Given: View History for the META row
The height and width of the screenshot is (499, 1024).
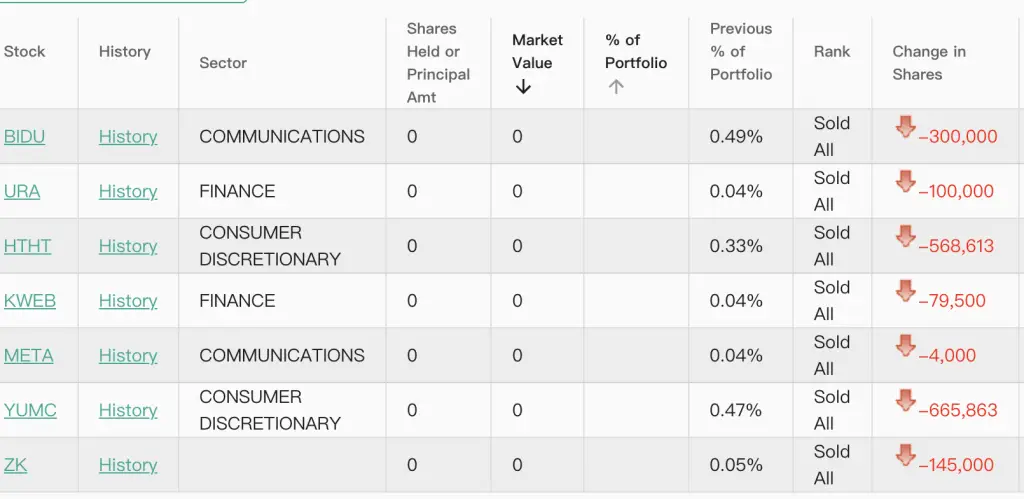Looking at the screenshot, I should point(128,356).
